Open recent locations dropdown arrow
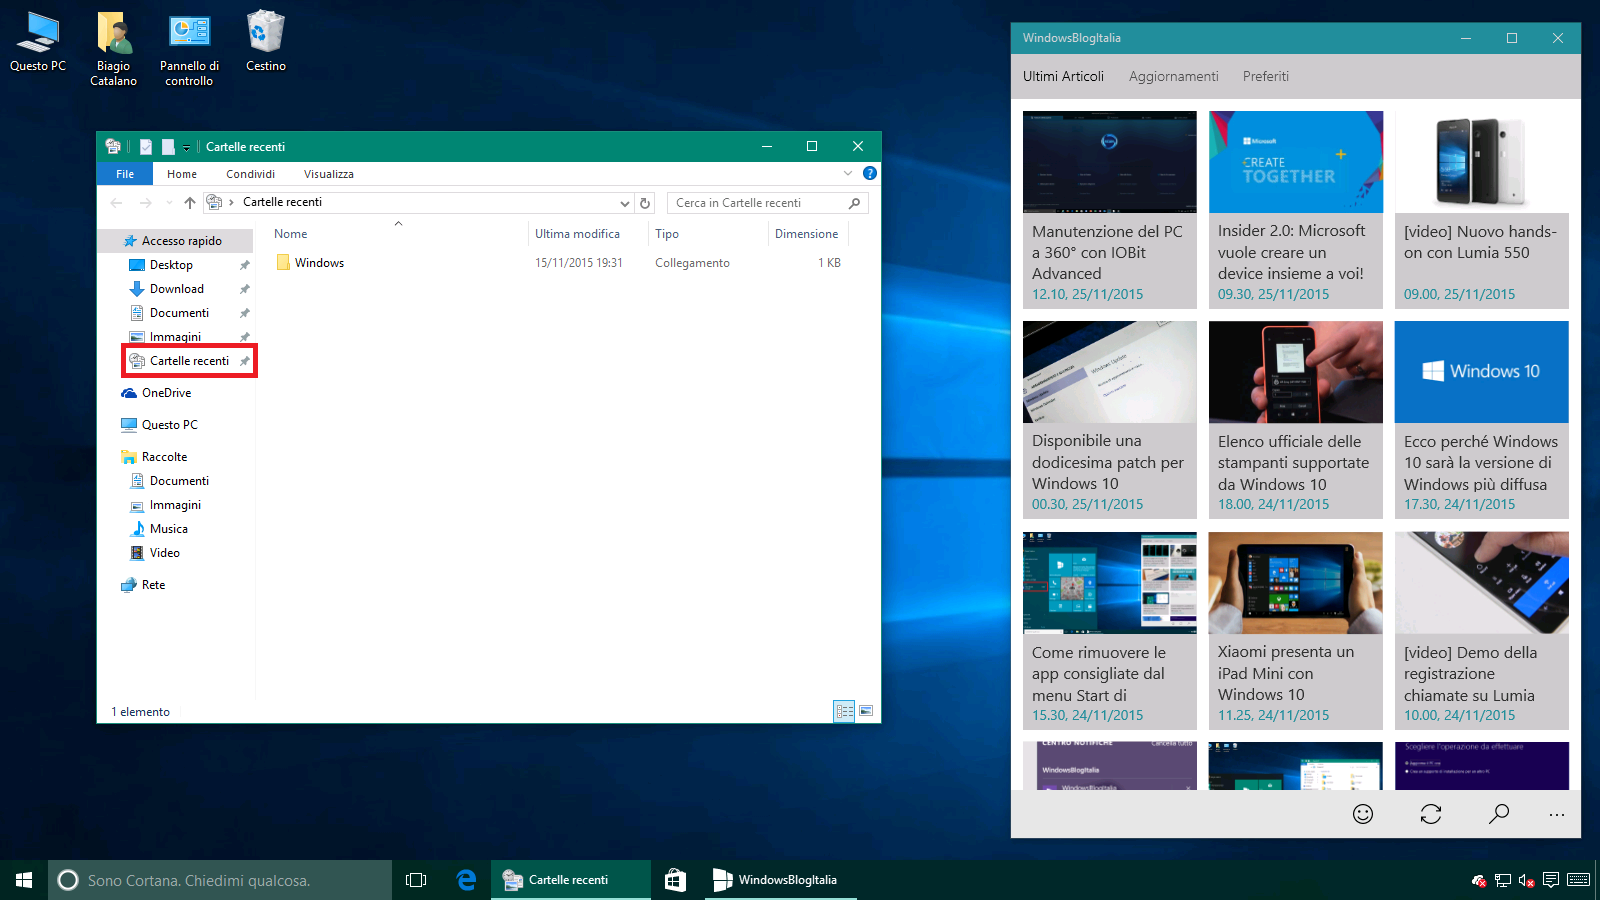Viewport: 1600px width, 900px height. (168, 203)
